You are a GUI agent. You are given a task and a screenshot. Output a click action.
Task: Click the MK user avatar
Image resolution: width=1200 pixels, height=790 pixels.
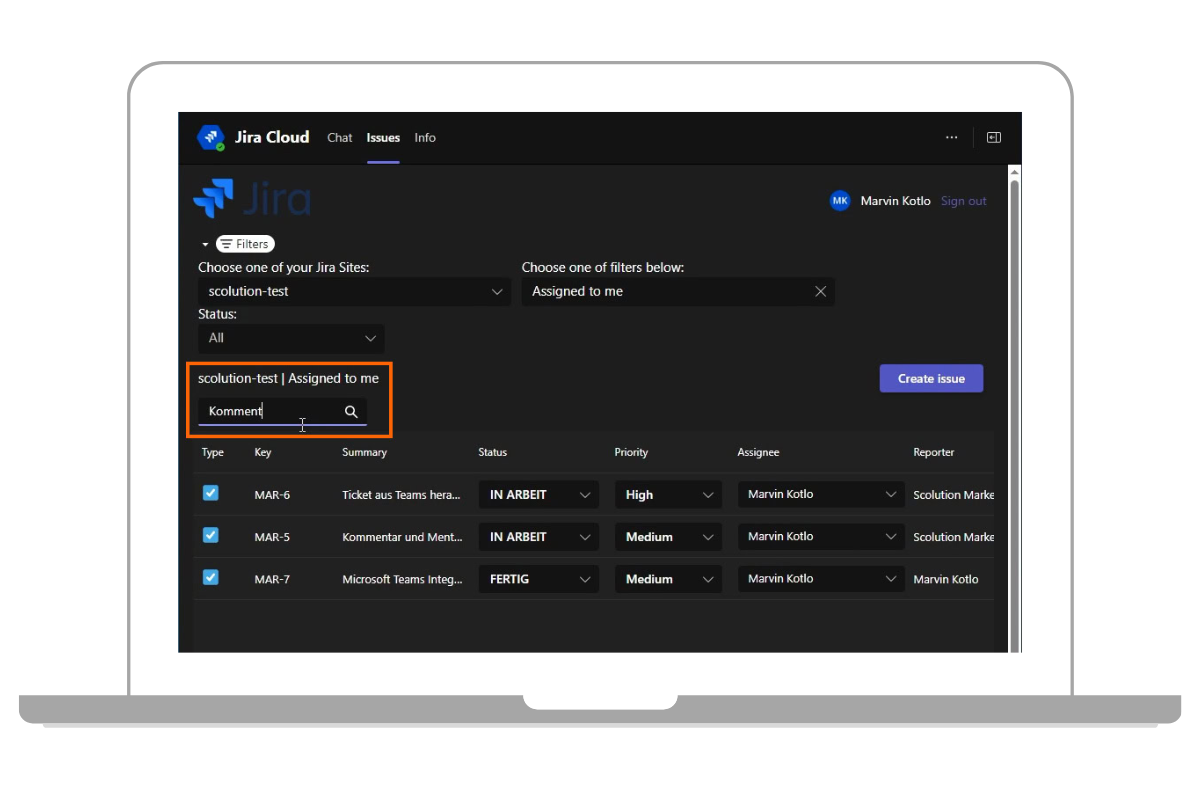840,201
